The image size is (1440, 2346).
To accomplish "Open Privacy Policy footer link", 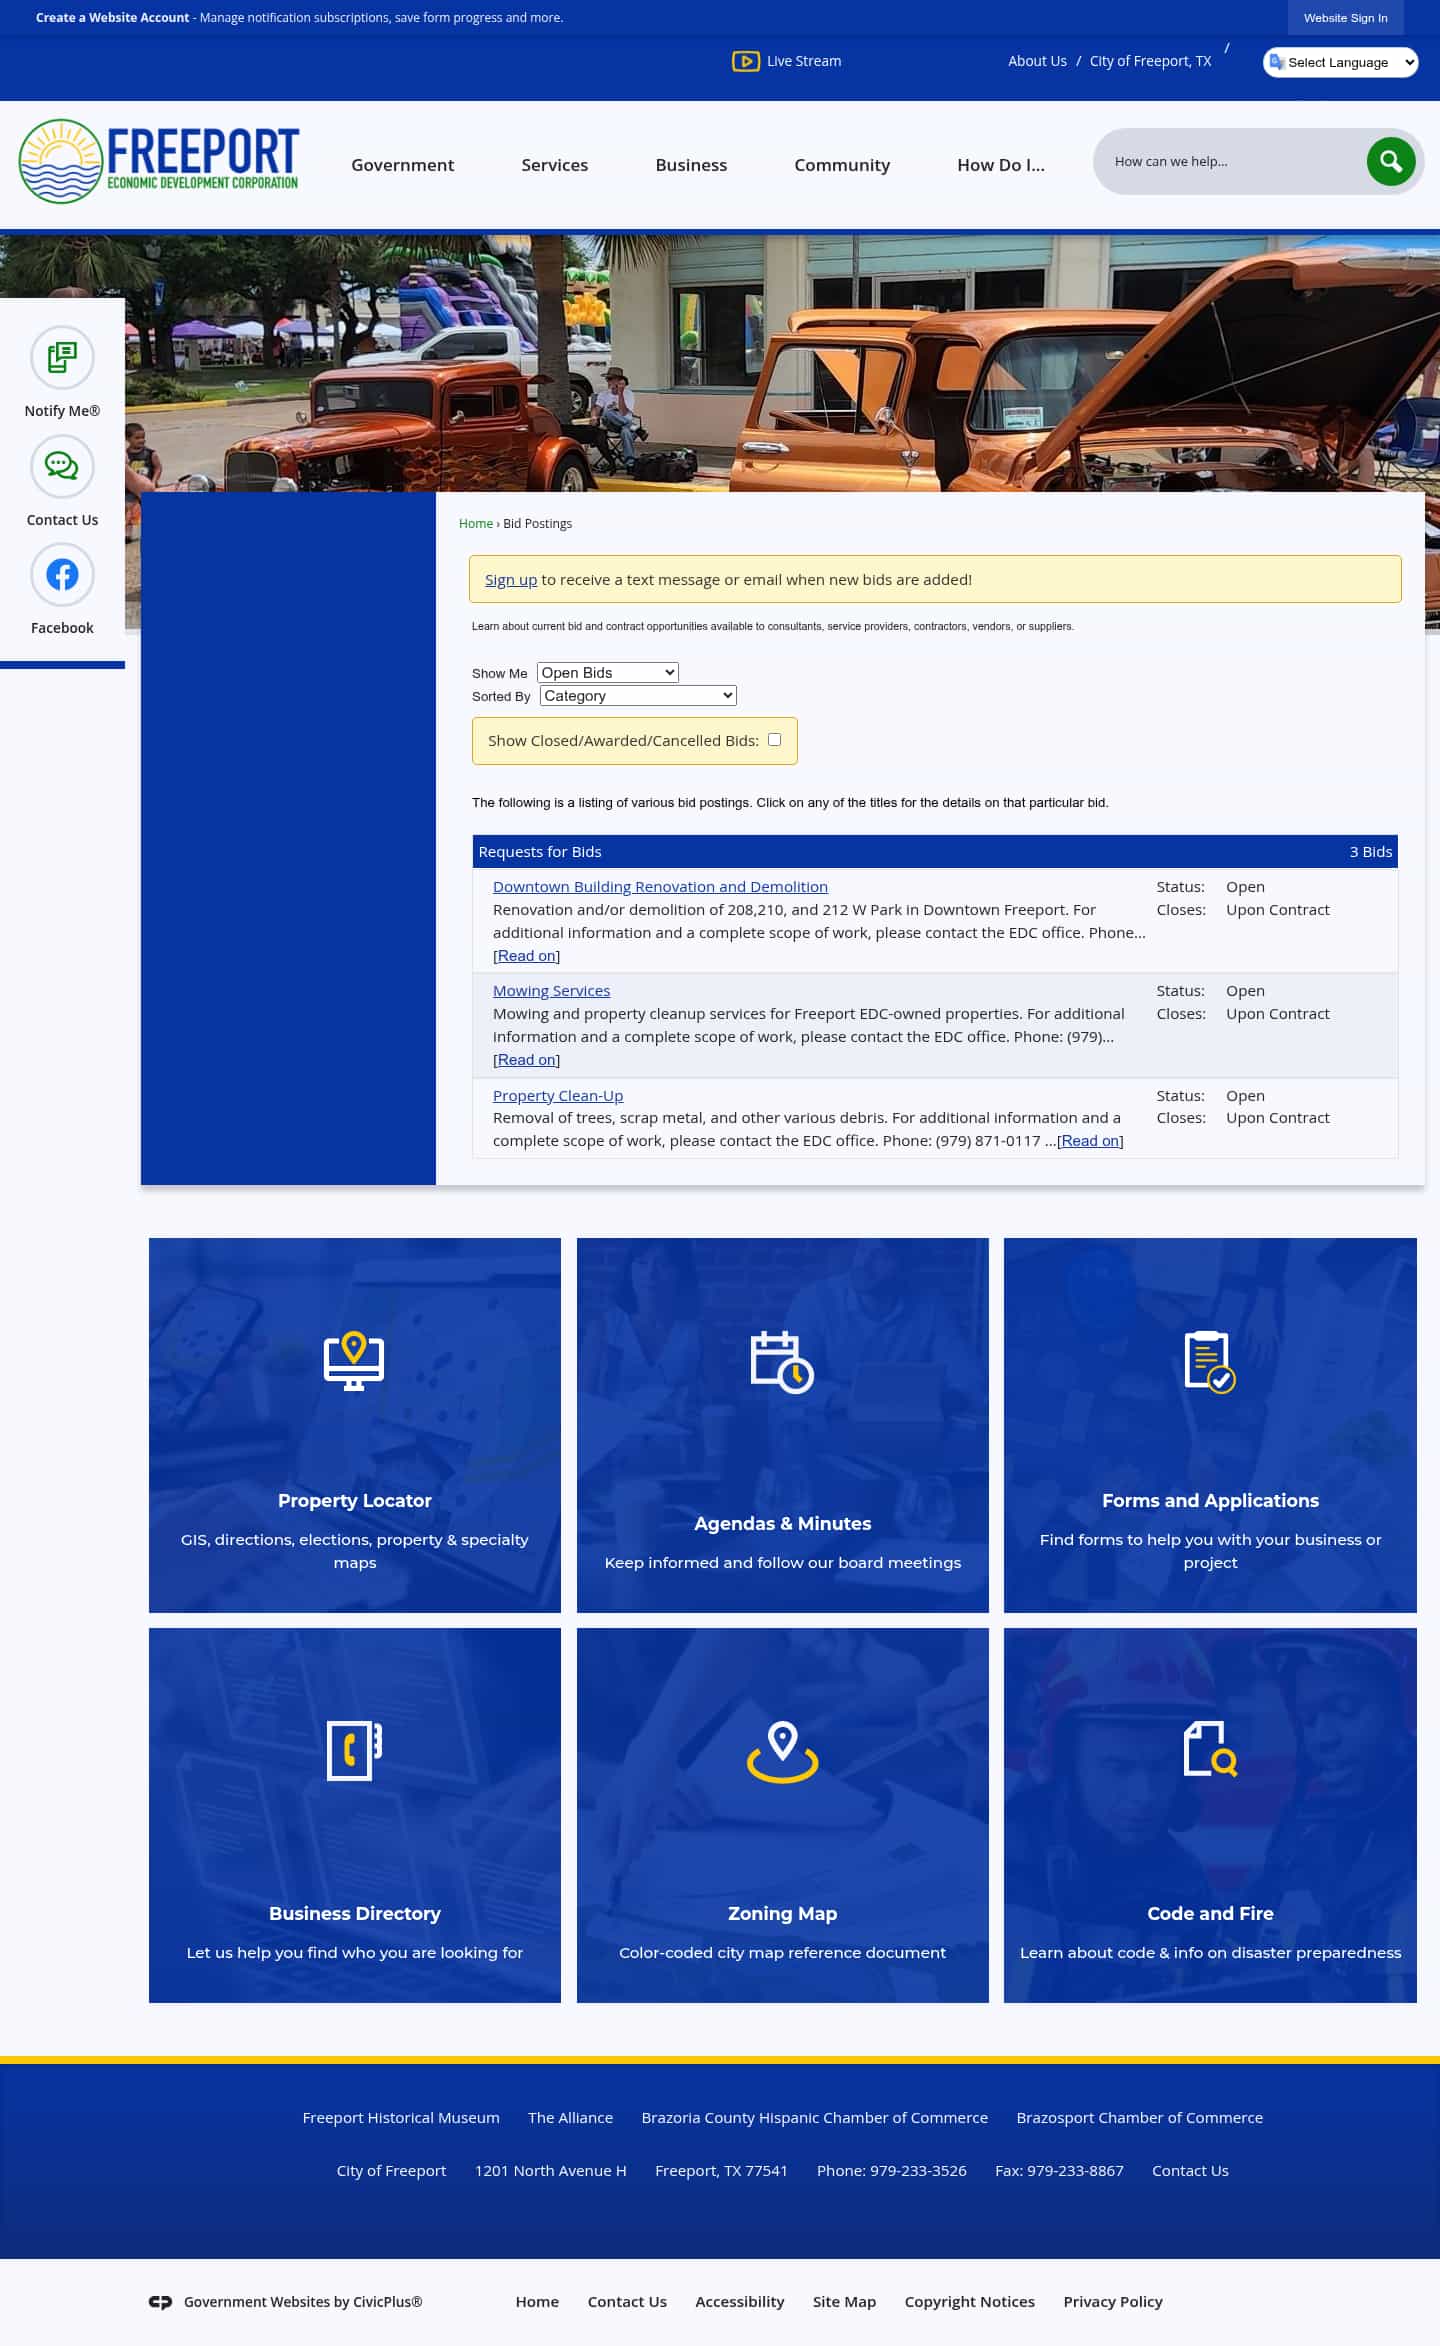I will point(1113,2301).
